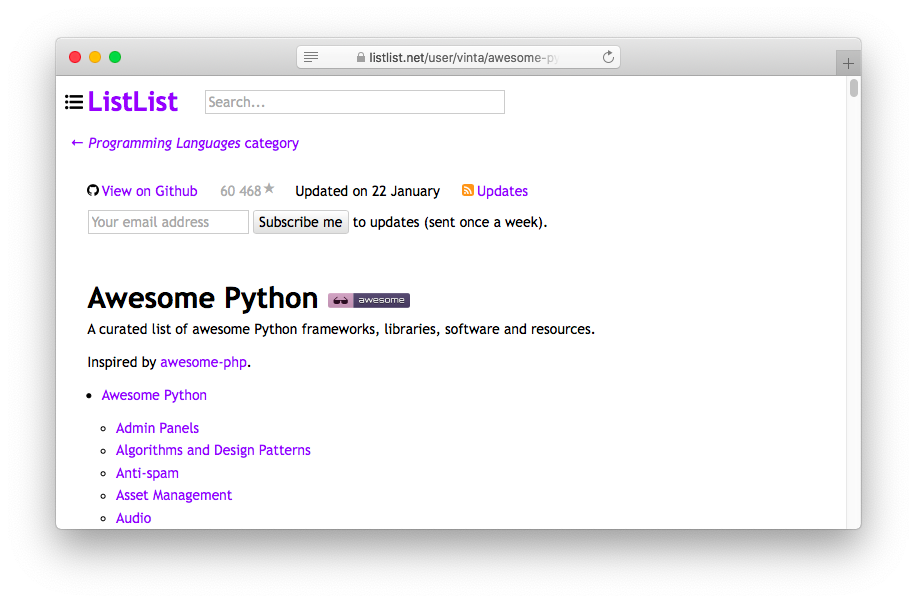Click the GitHub octocat icon
Viewport: 917px width, 603px height.
[x=93, y=191]
